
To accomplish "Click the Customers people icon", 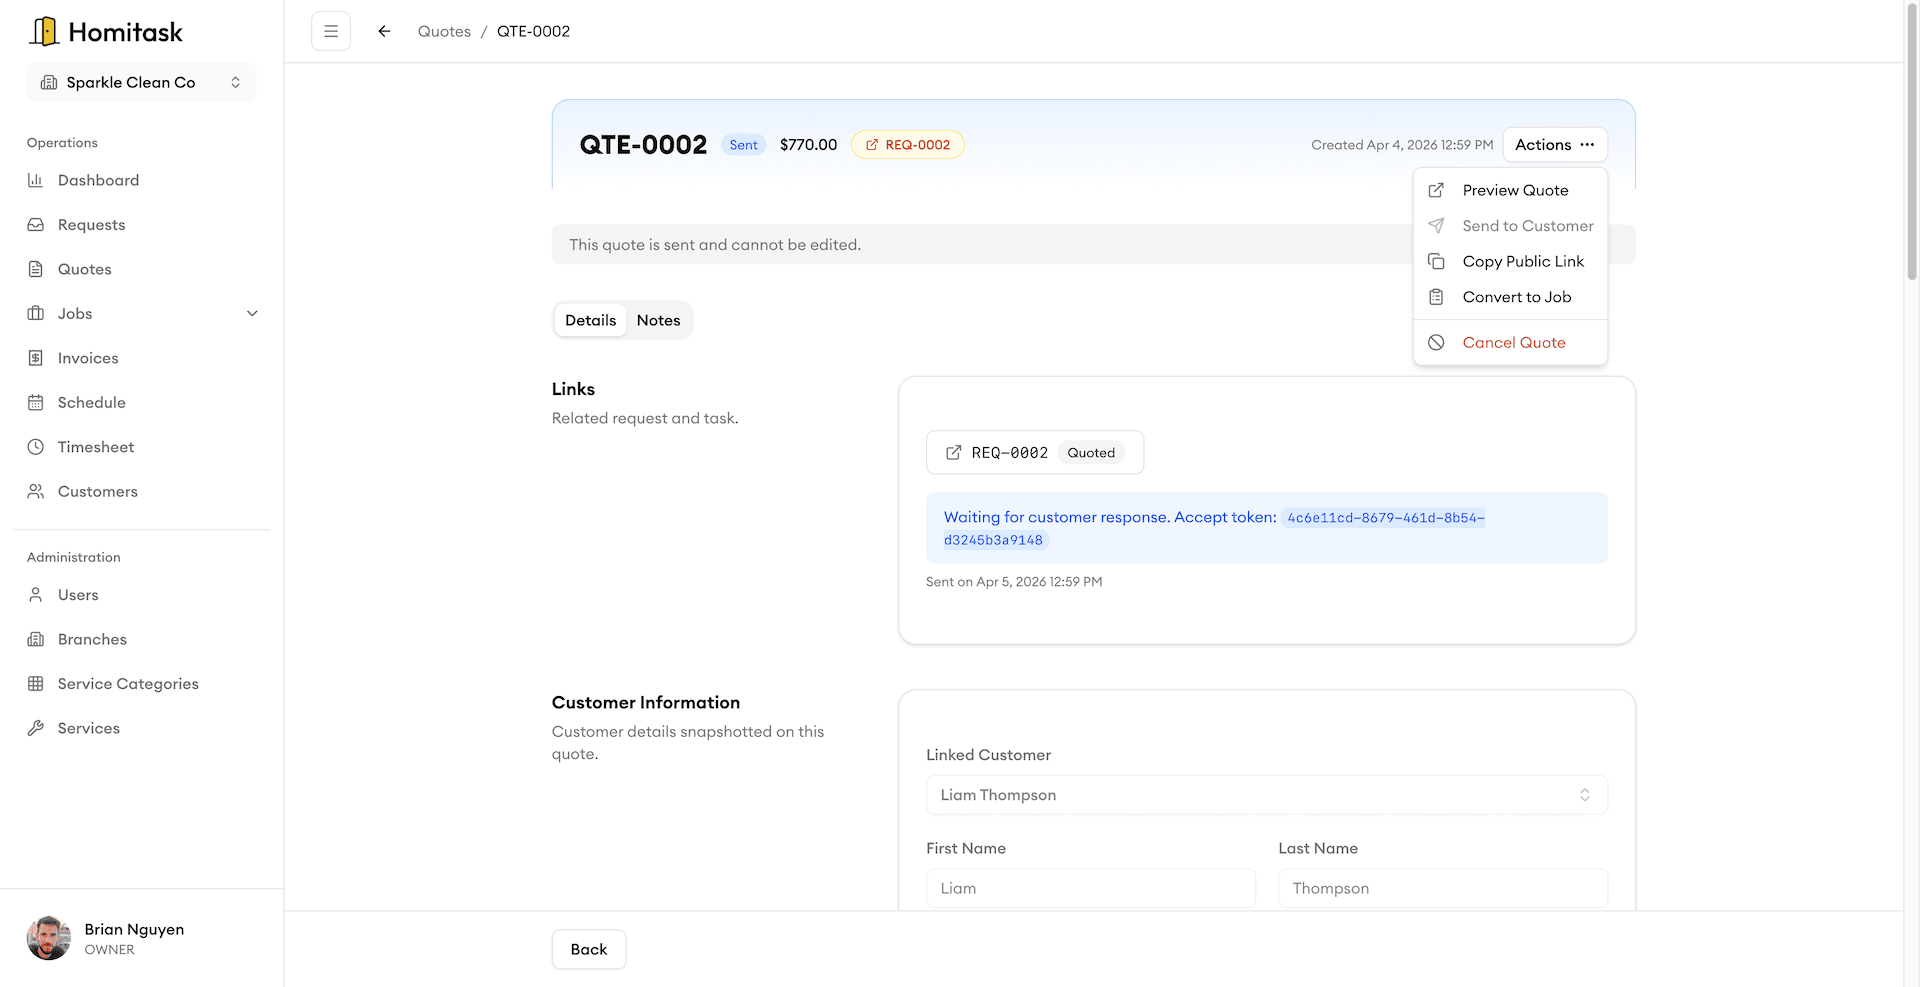I will [x=35, y=491].
